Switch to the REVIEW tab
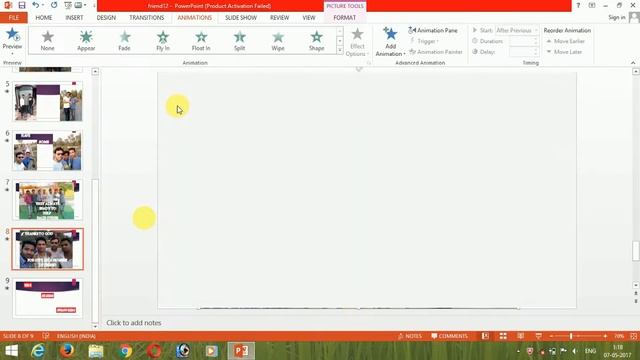This screenshot has width=640, height=360. 279,18
